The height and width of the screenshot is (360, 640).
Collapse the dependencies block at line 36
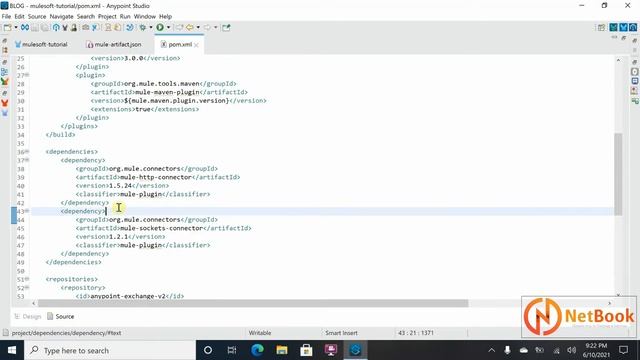[27, 151]
